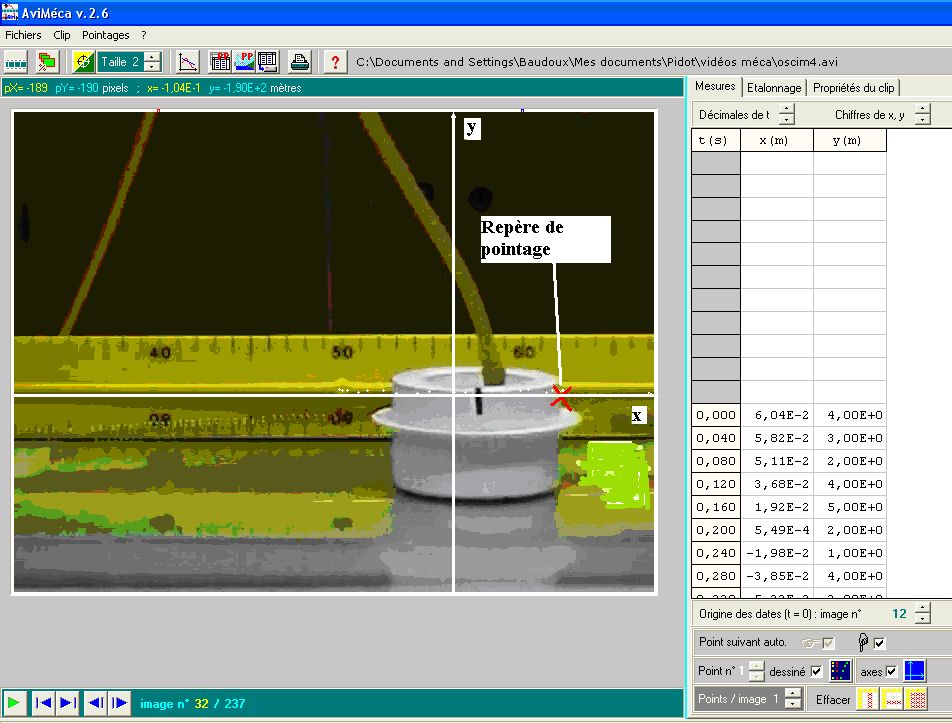Uncheck the 'axes' checkbox
952x723 pixels.
tap(891, 671)
